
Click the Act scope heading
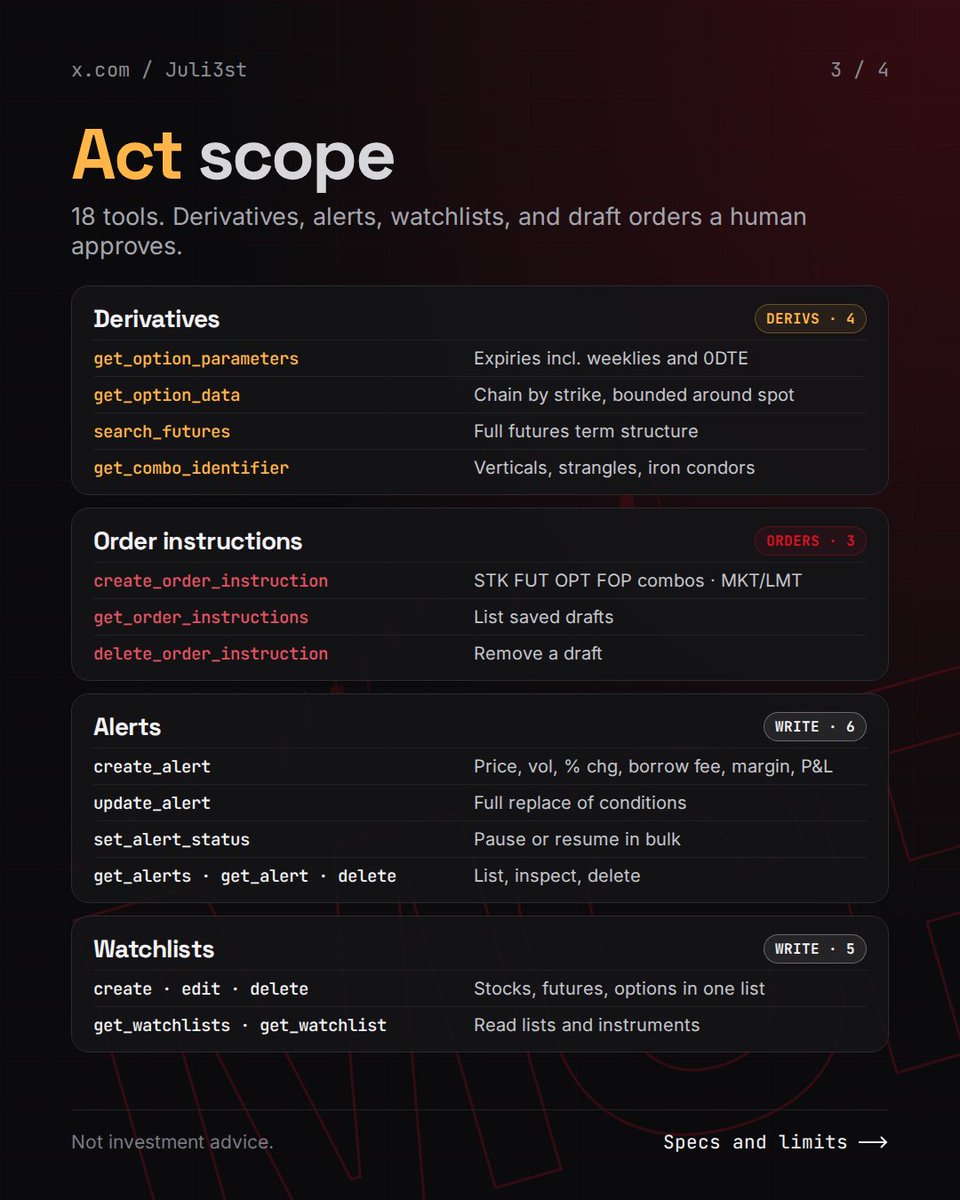tap(233, 155)
